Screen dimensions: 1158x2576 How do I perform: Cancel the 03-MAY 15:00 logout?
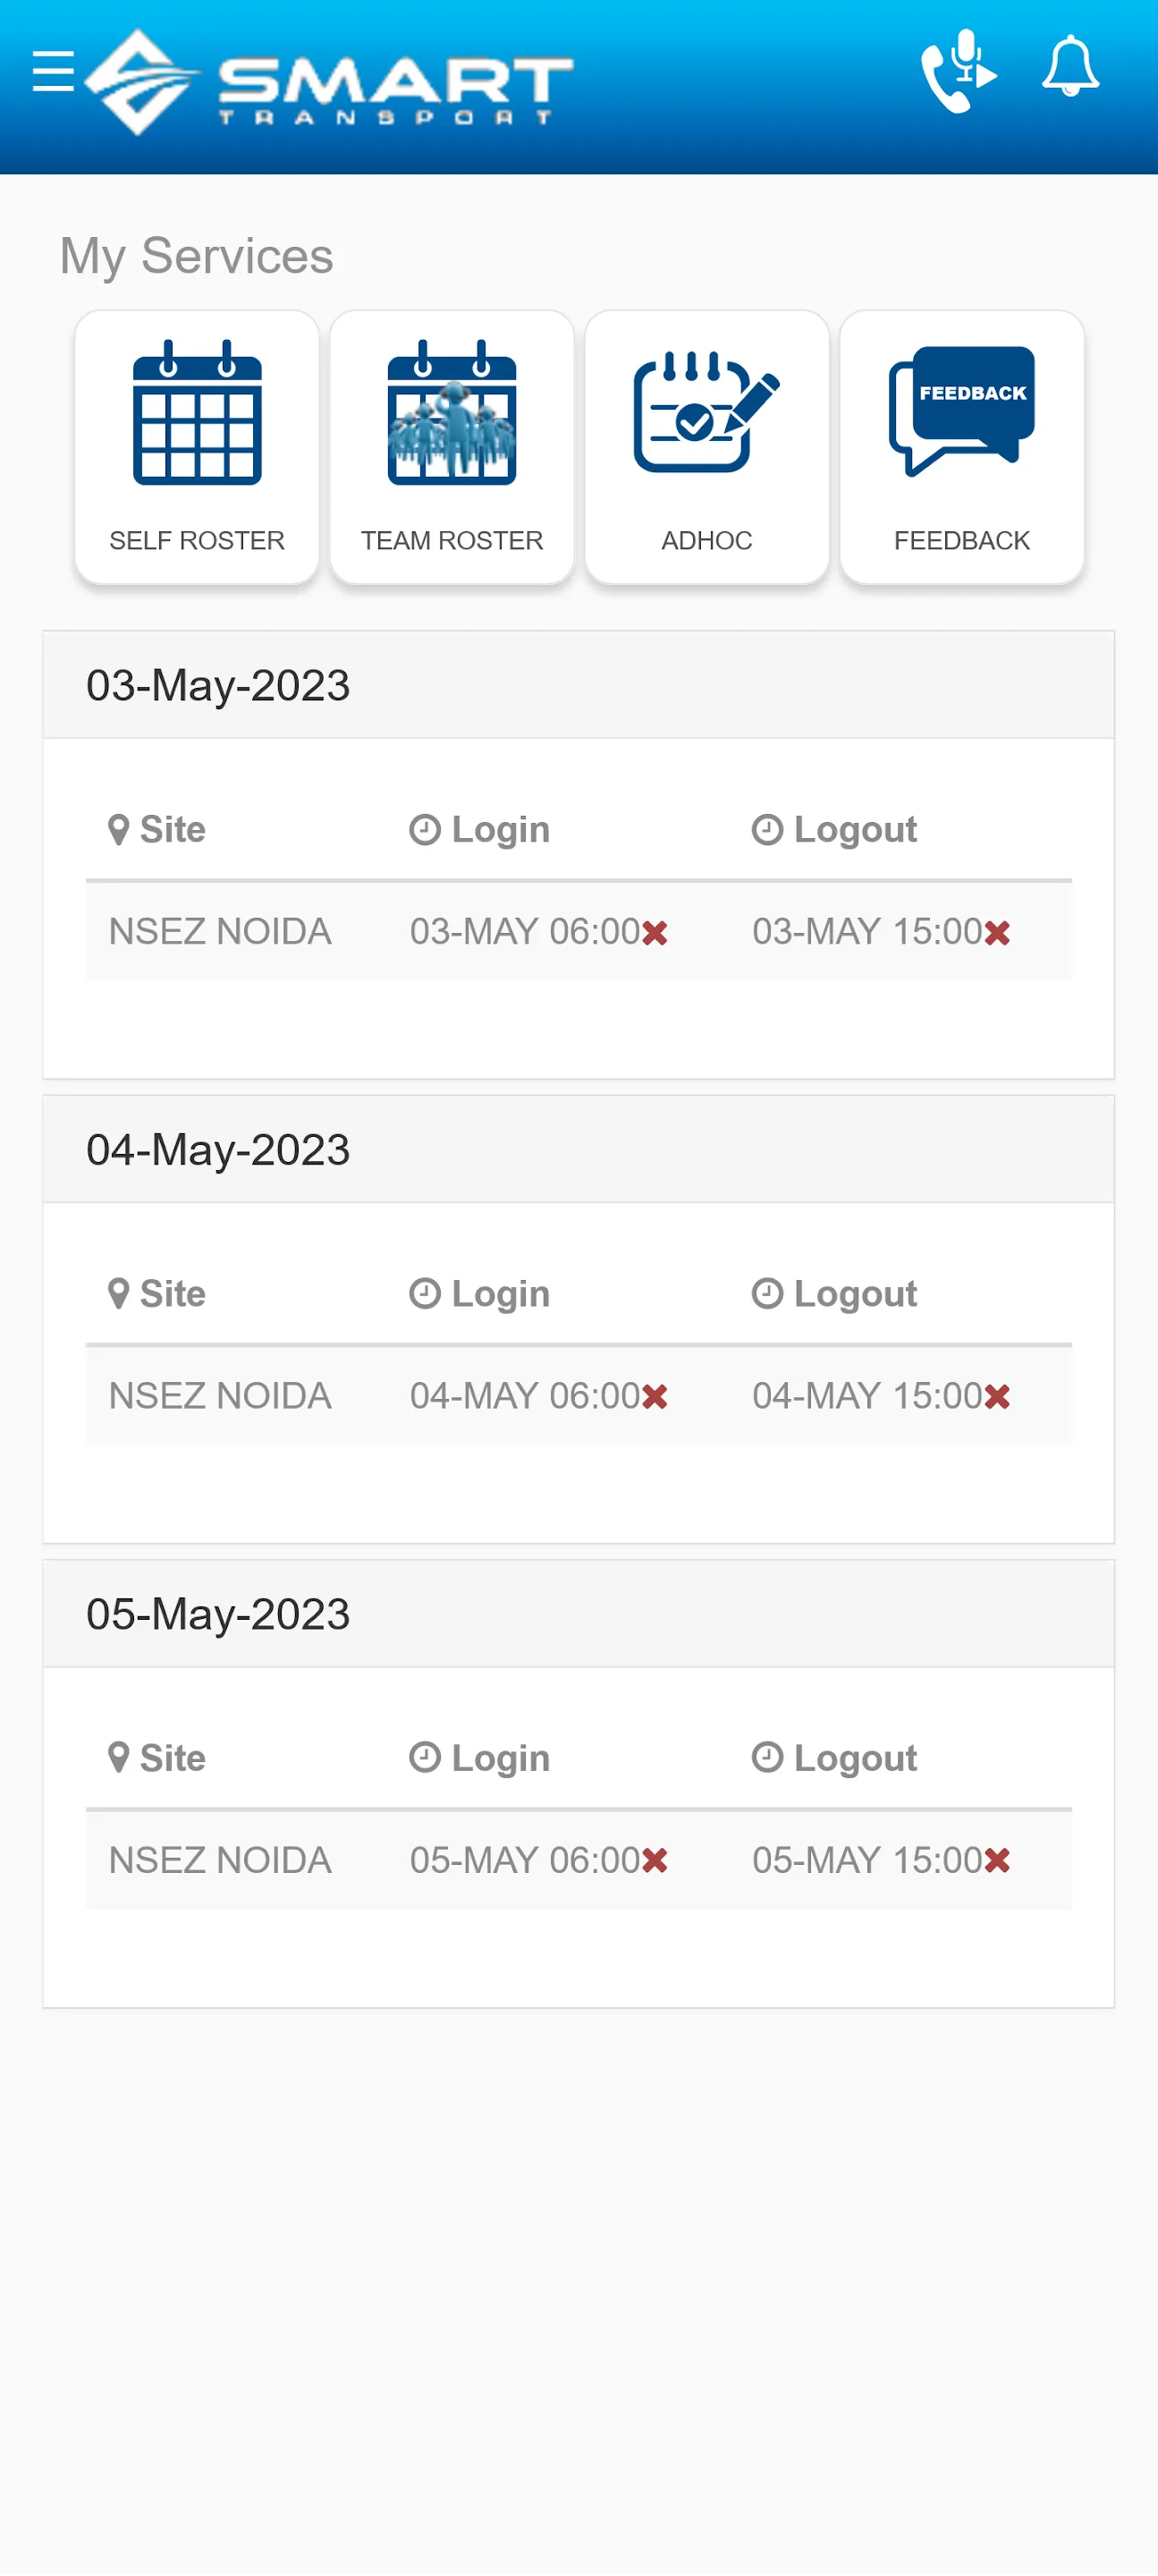tap(997, 933)
